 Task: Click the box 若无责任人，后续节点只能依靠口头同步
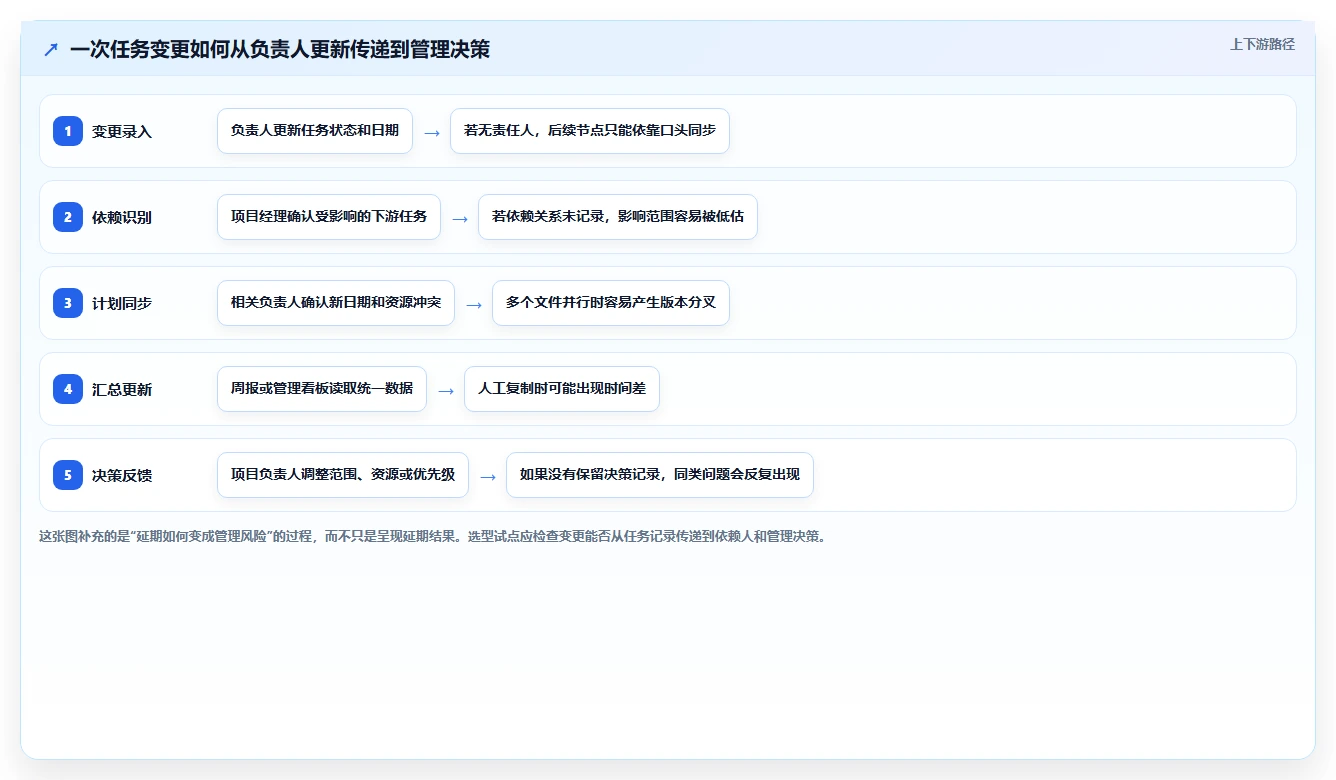[590, 131]
